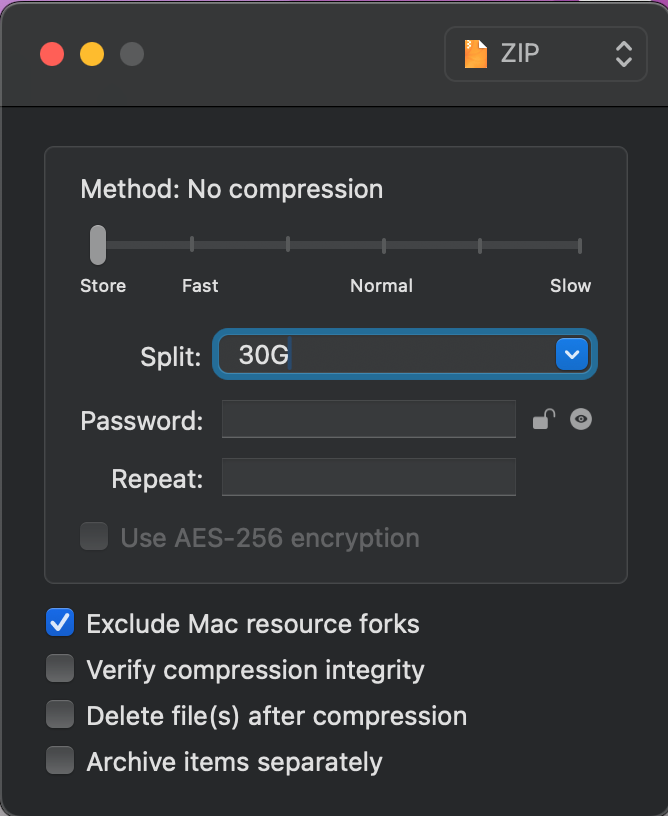Enable Verify compression integrity
The width and height of the screenshot is (668, 816).
point(60,669)
